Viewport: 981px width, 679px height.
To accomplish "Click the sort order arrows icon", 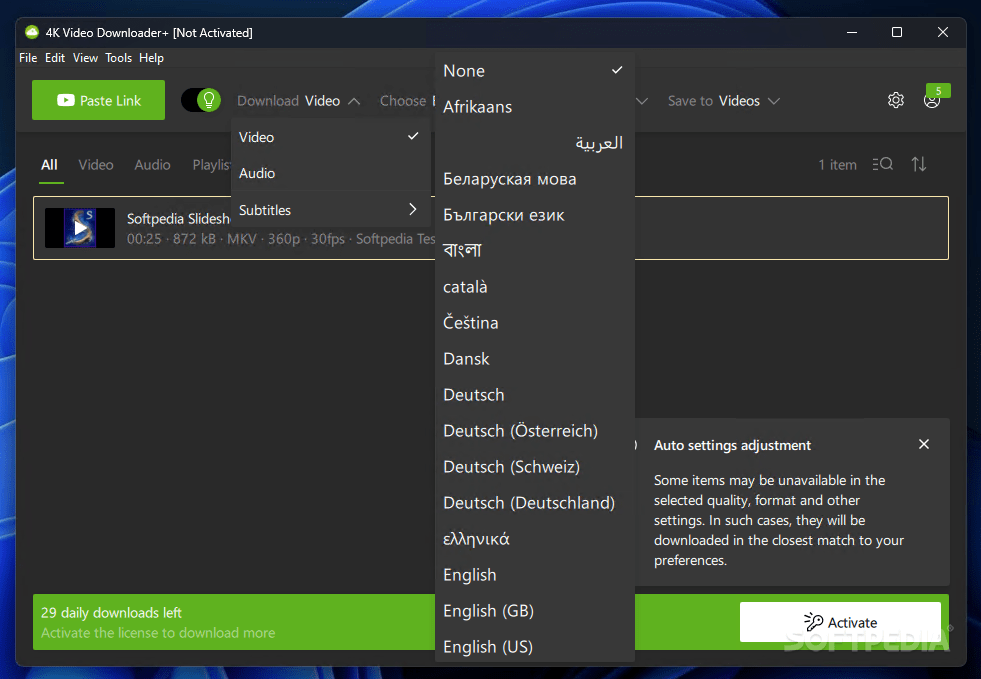I will point(918,164).
